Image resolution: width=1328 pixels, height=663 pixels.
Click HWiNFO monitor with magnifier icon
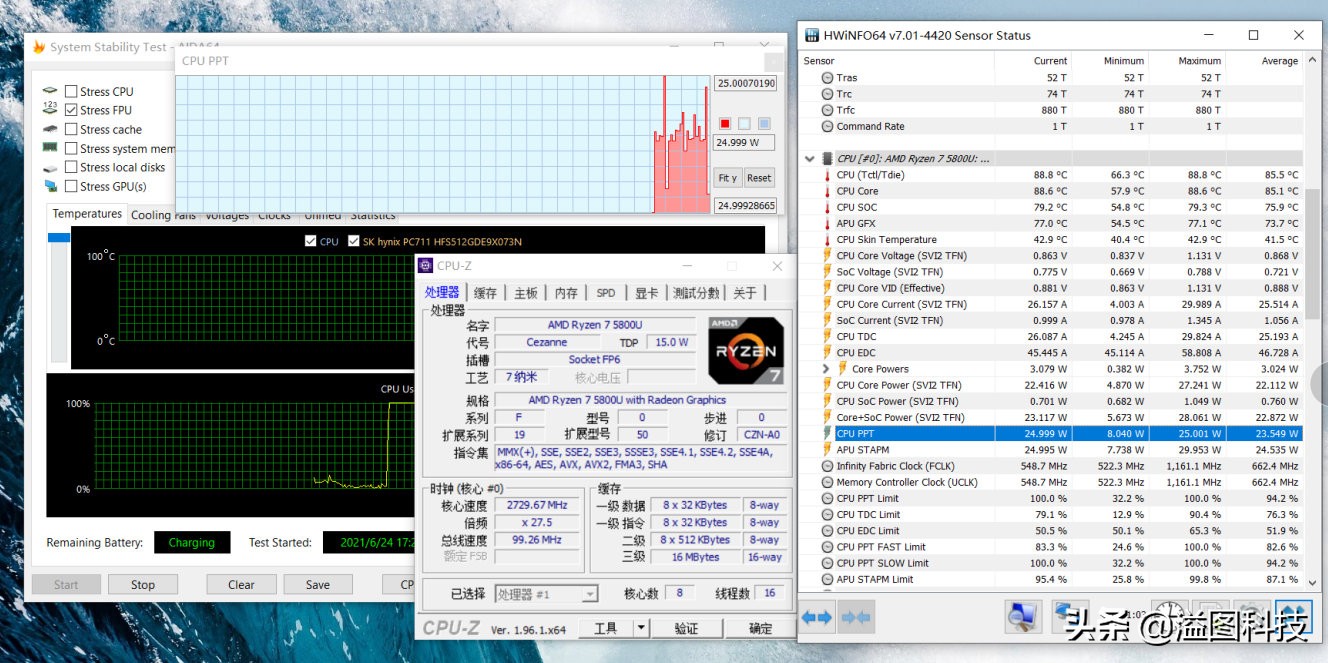pyautogui.click(x=1022, y=616)
